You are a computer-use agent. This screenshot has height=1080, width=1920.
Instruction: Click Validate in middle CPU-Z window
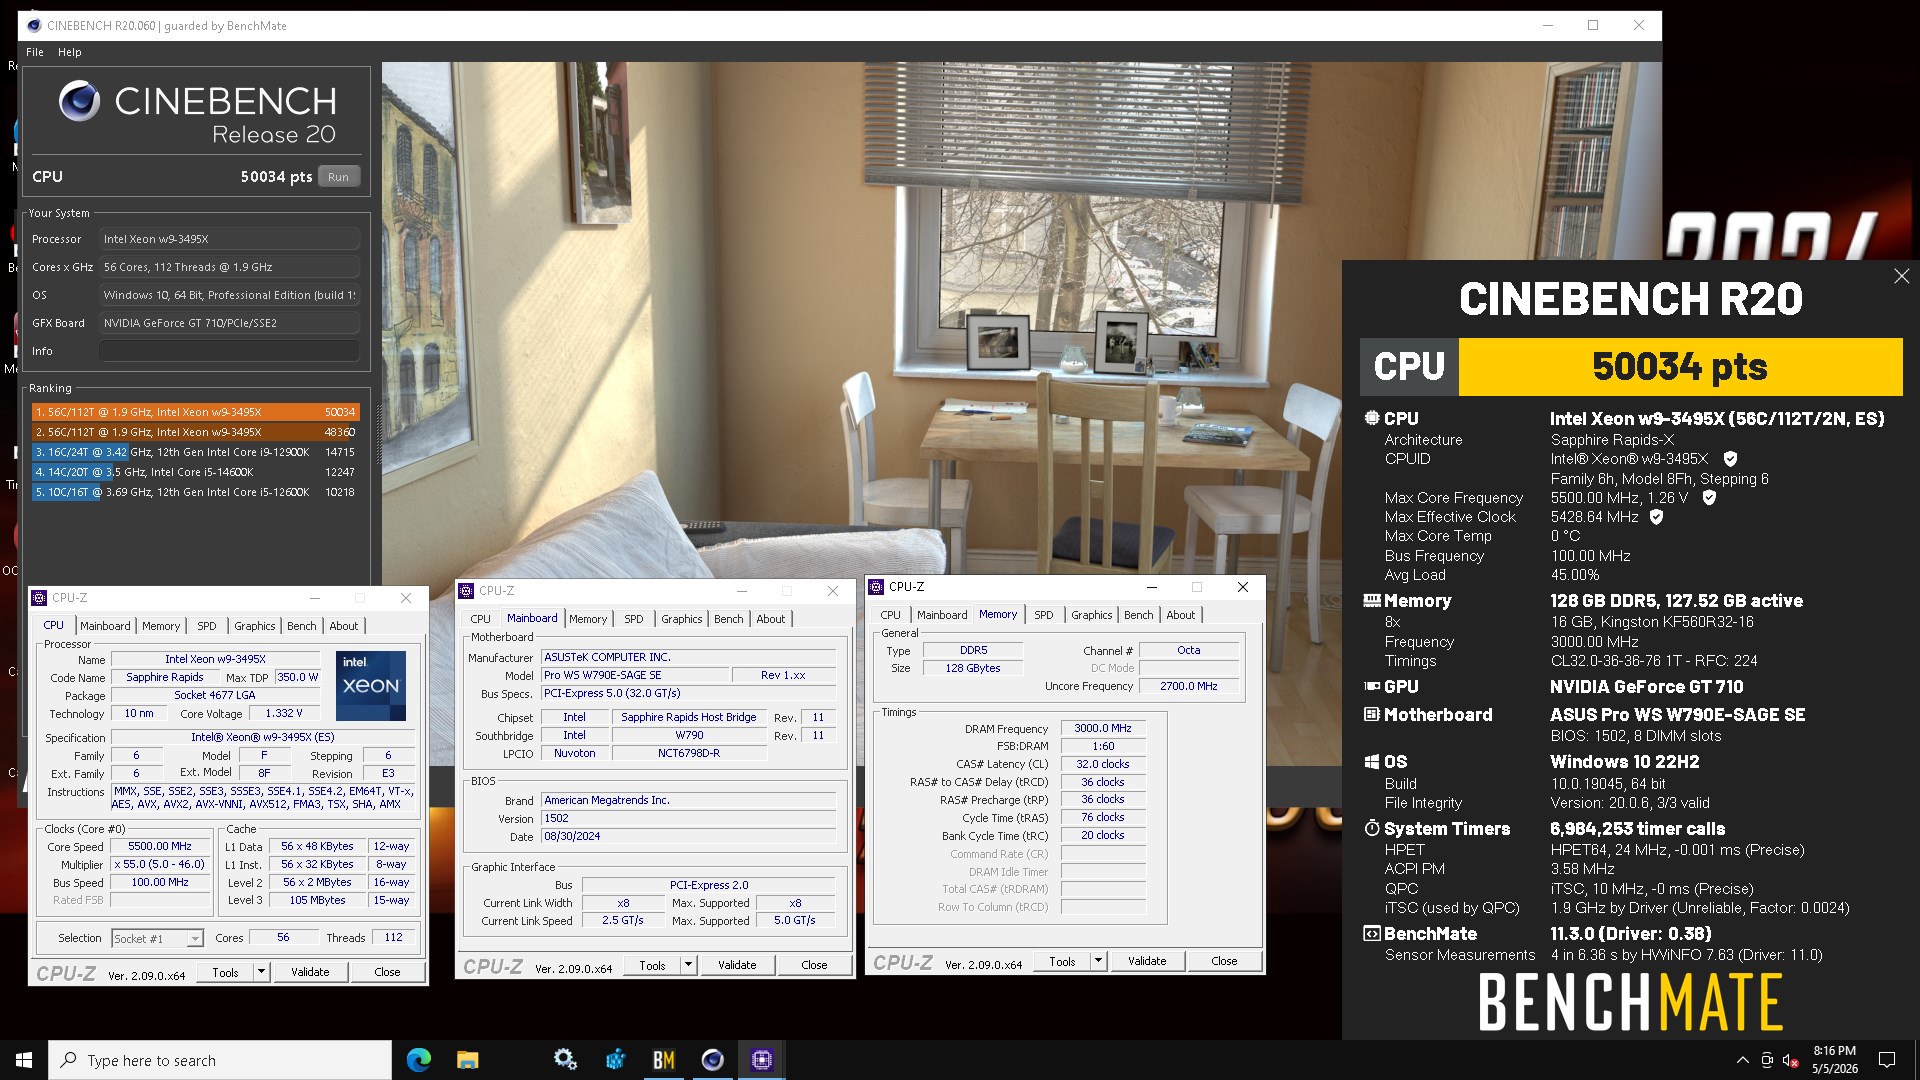[737, 965]
